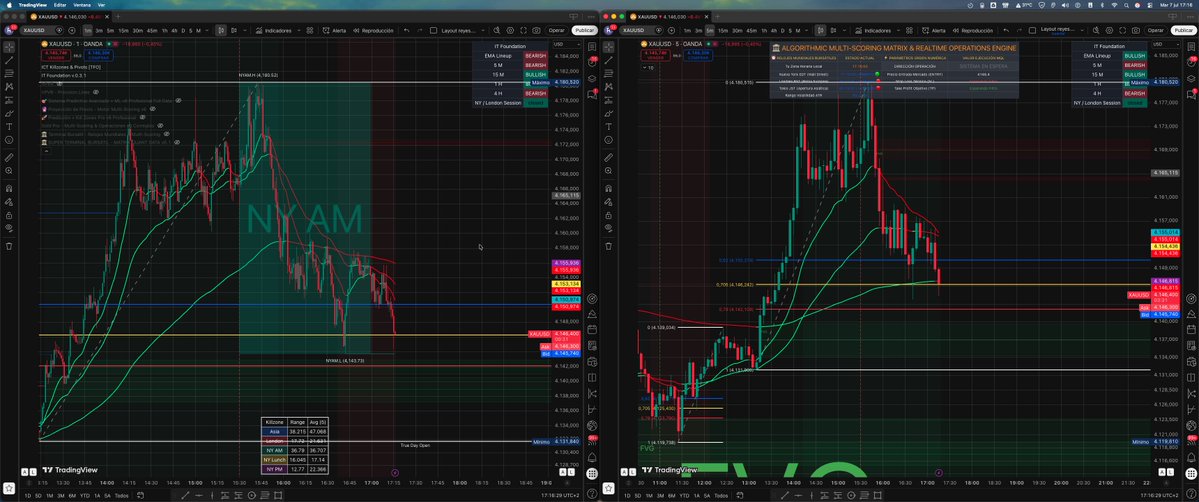Select YTD range in left window bottom bar
The width and height of the screenshot is (1199, 502).
[83, 496]
